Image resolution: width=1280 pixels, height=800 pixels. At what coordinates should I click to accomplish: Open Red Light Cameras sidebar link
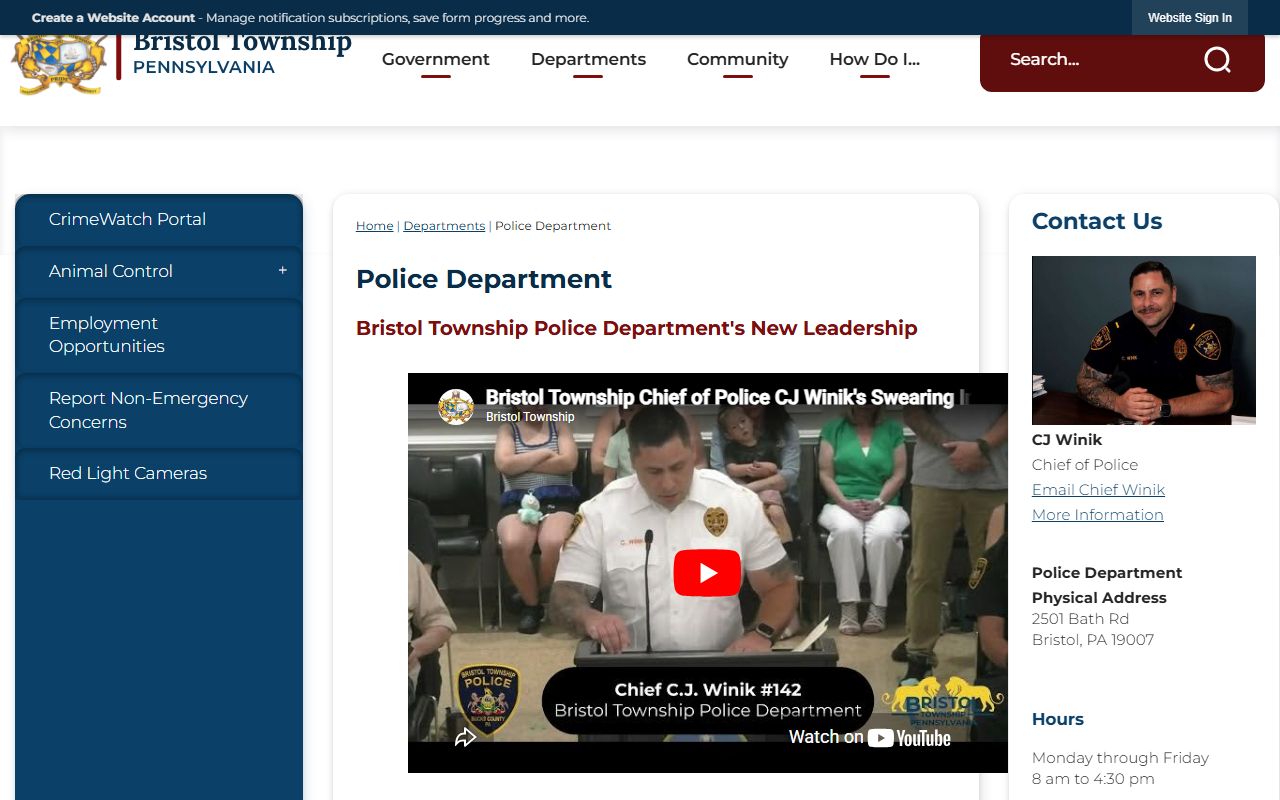pos(159,474)
